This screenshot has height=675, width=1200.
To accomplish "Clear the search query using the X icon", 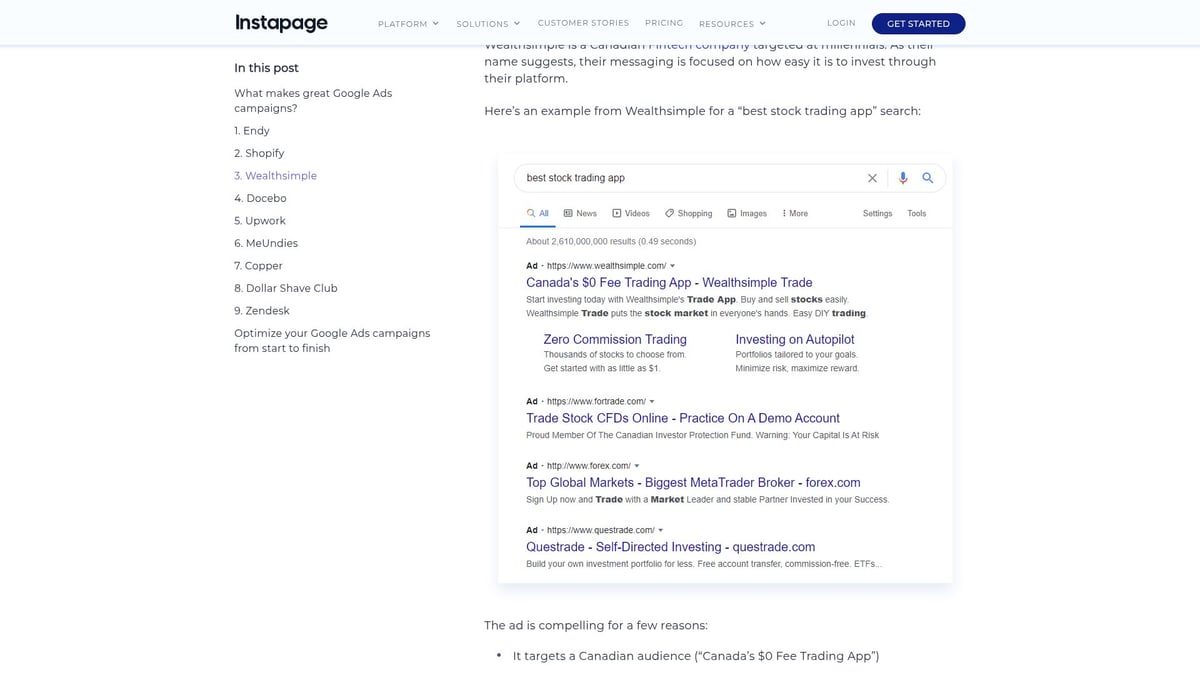I will [872, 177].
